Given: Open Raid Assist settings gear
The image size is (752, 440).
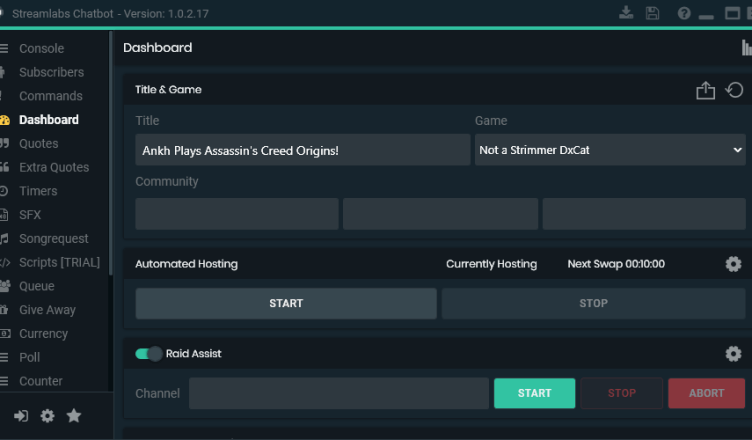Looking at the screenshot, I should pyautogui.click(x=733, y=354).
